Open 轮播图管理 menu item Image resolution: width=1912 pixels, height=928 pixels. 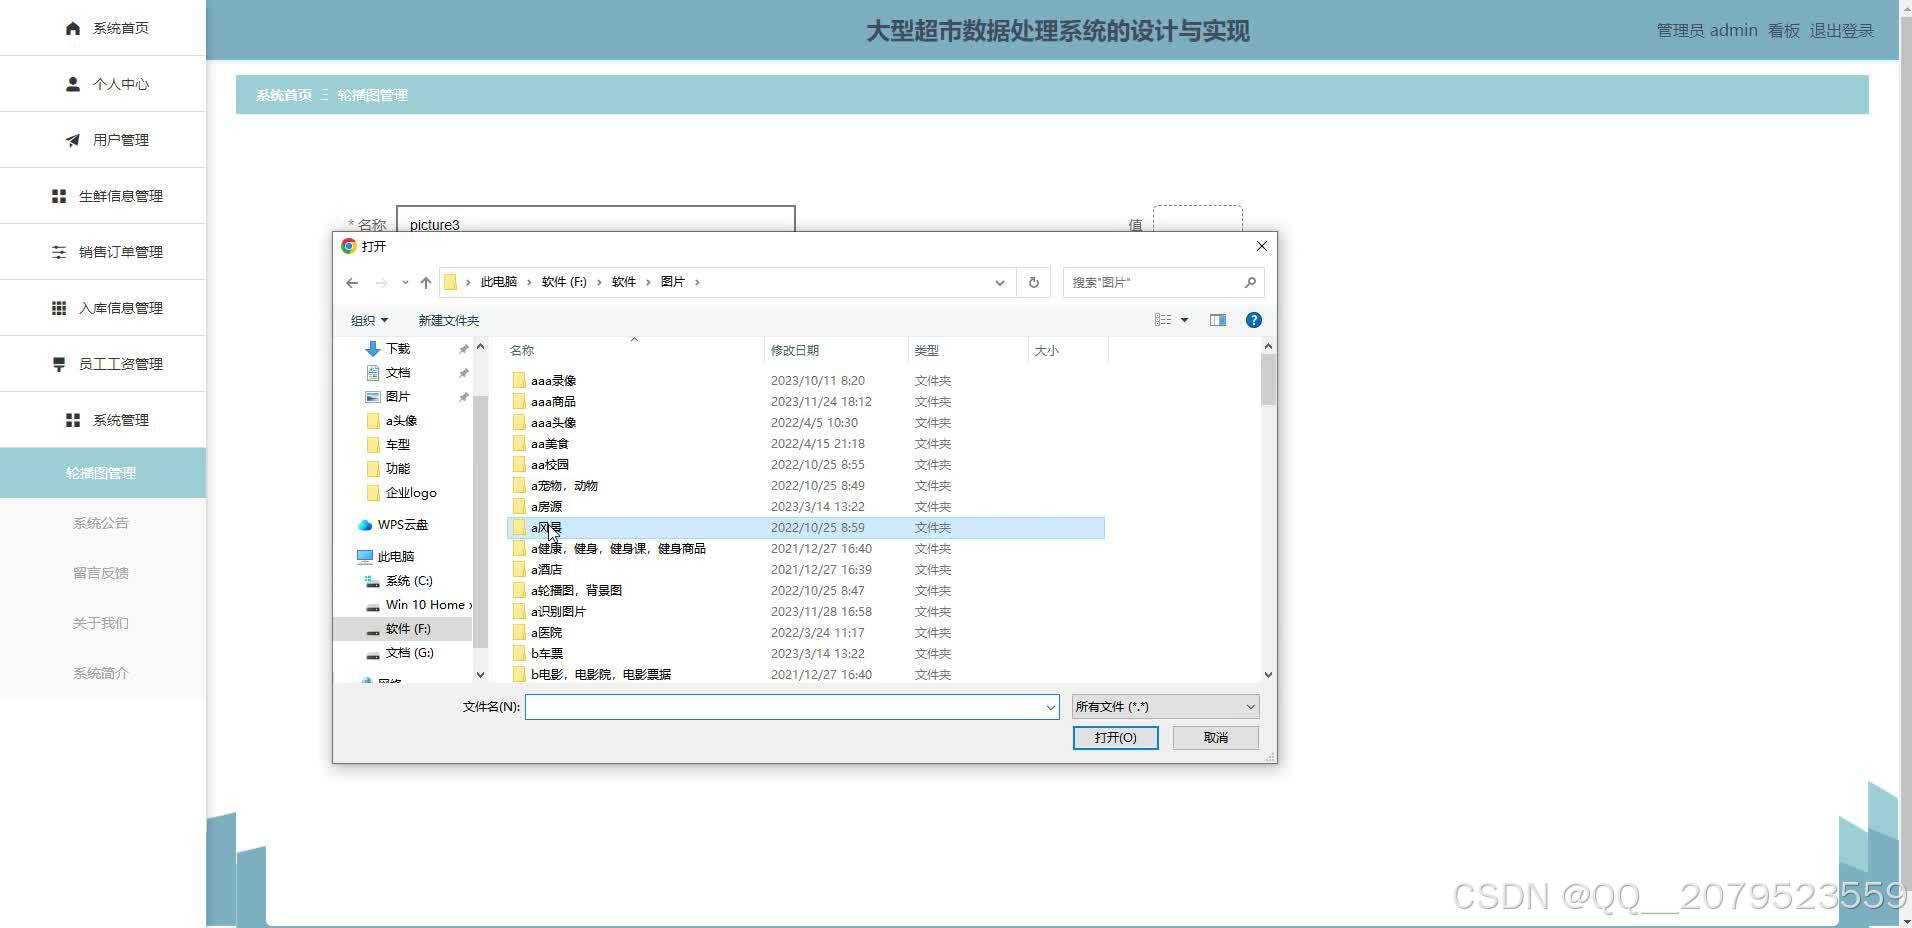[x=102, y=473]
